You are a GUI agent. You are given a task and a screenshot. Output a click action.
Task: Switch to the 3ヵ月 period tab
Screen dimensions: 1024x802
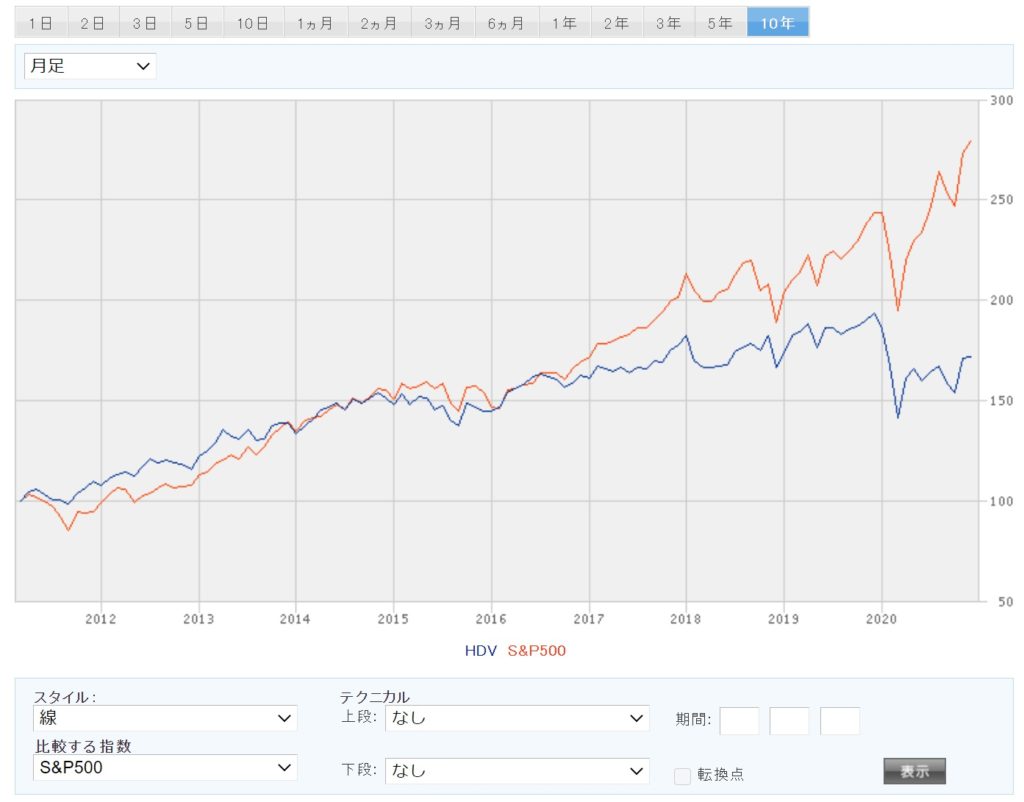click(x=443, y=23)
